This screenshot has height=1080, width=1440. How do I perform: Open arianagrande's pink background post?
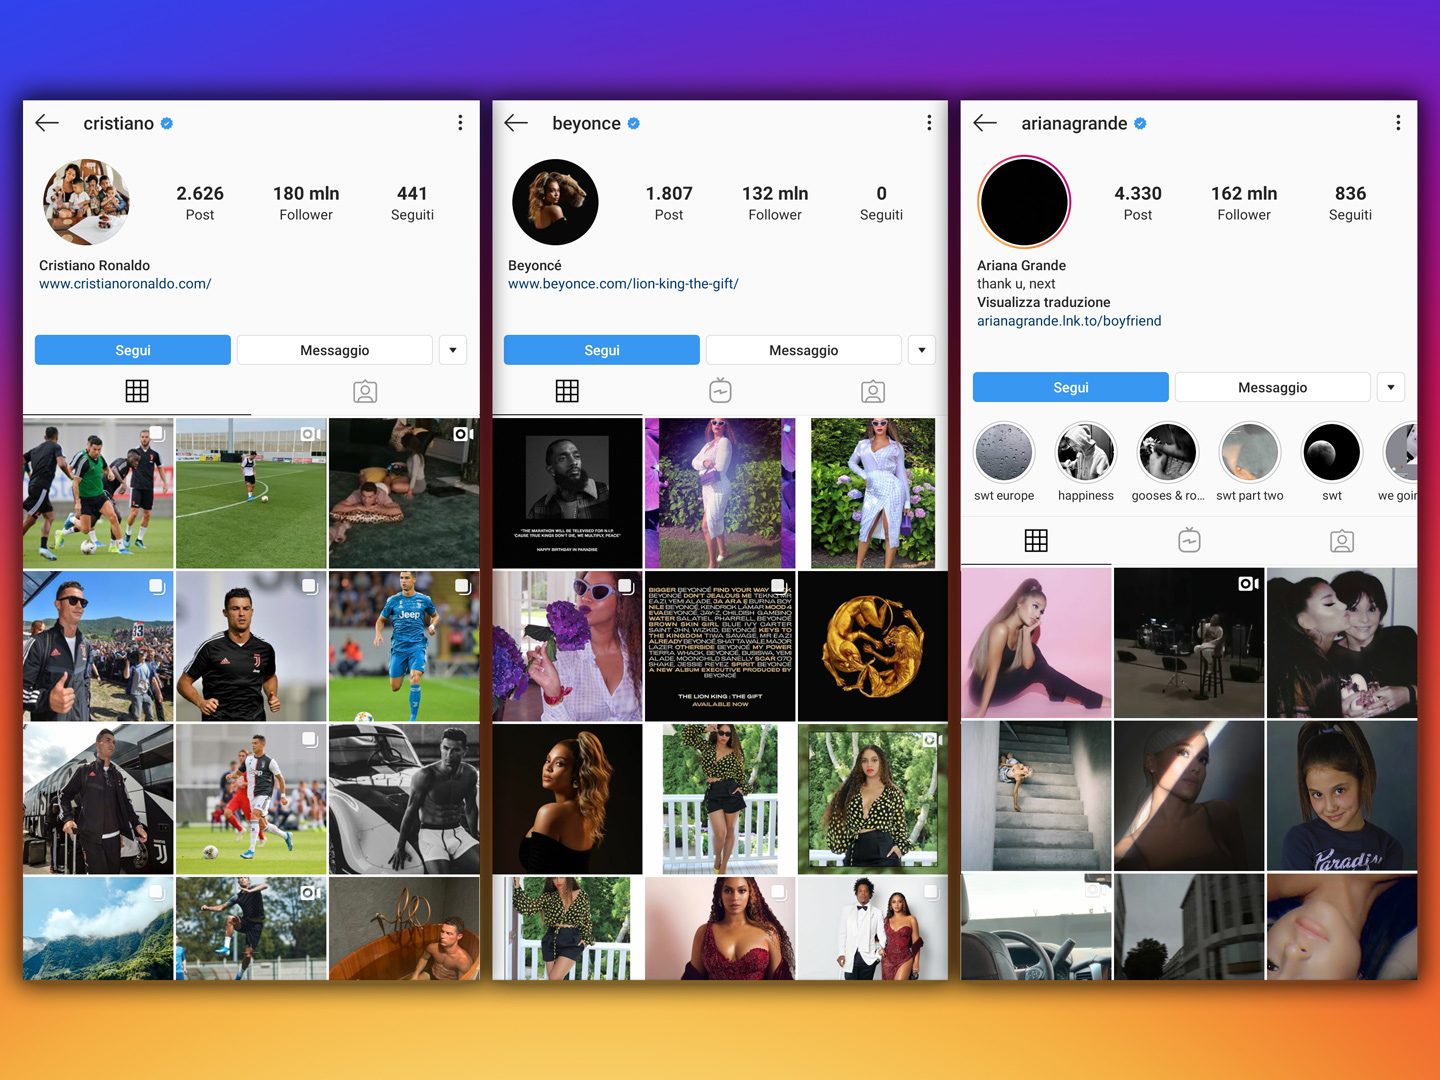(1036, 643)
